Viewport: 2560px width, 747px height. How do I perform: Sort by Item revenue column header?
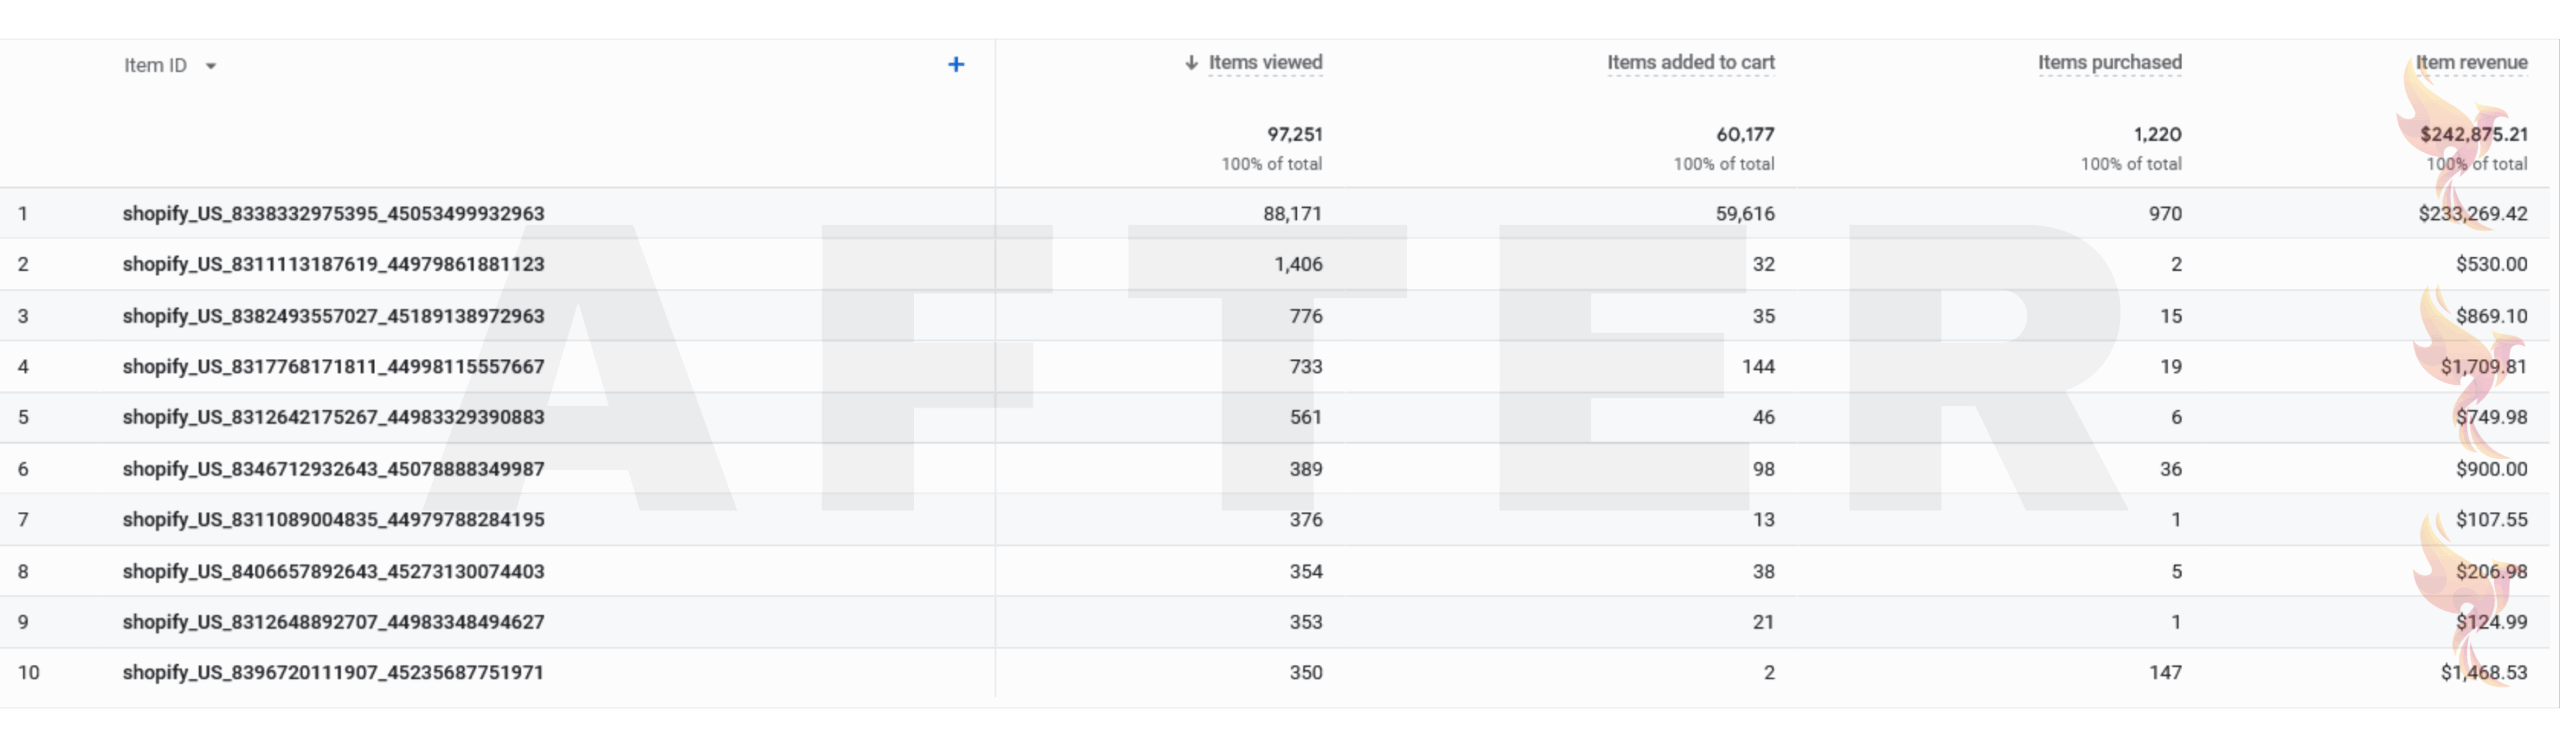2471,63
